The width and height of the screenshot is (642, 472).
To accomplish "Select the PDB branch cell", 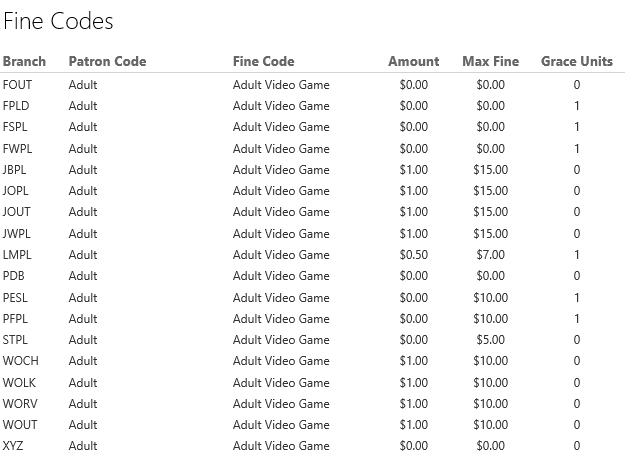I will [15, 276].
